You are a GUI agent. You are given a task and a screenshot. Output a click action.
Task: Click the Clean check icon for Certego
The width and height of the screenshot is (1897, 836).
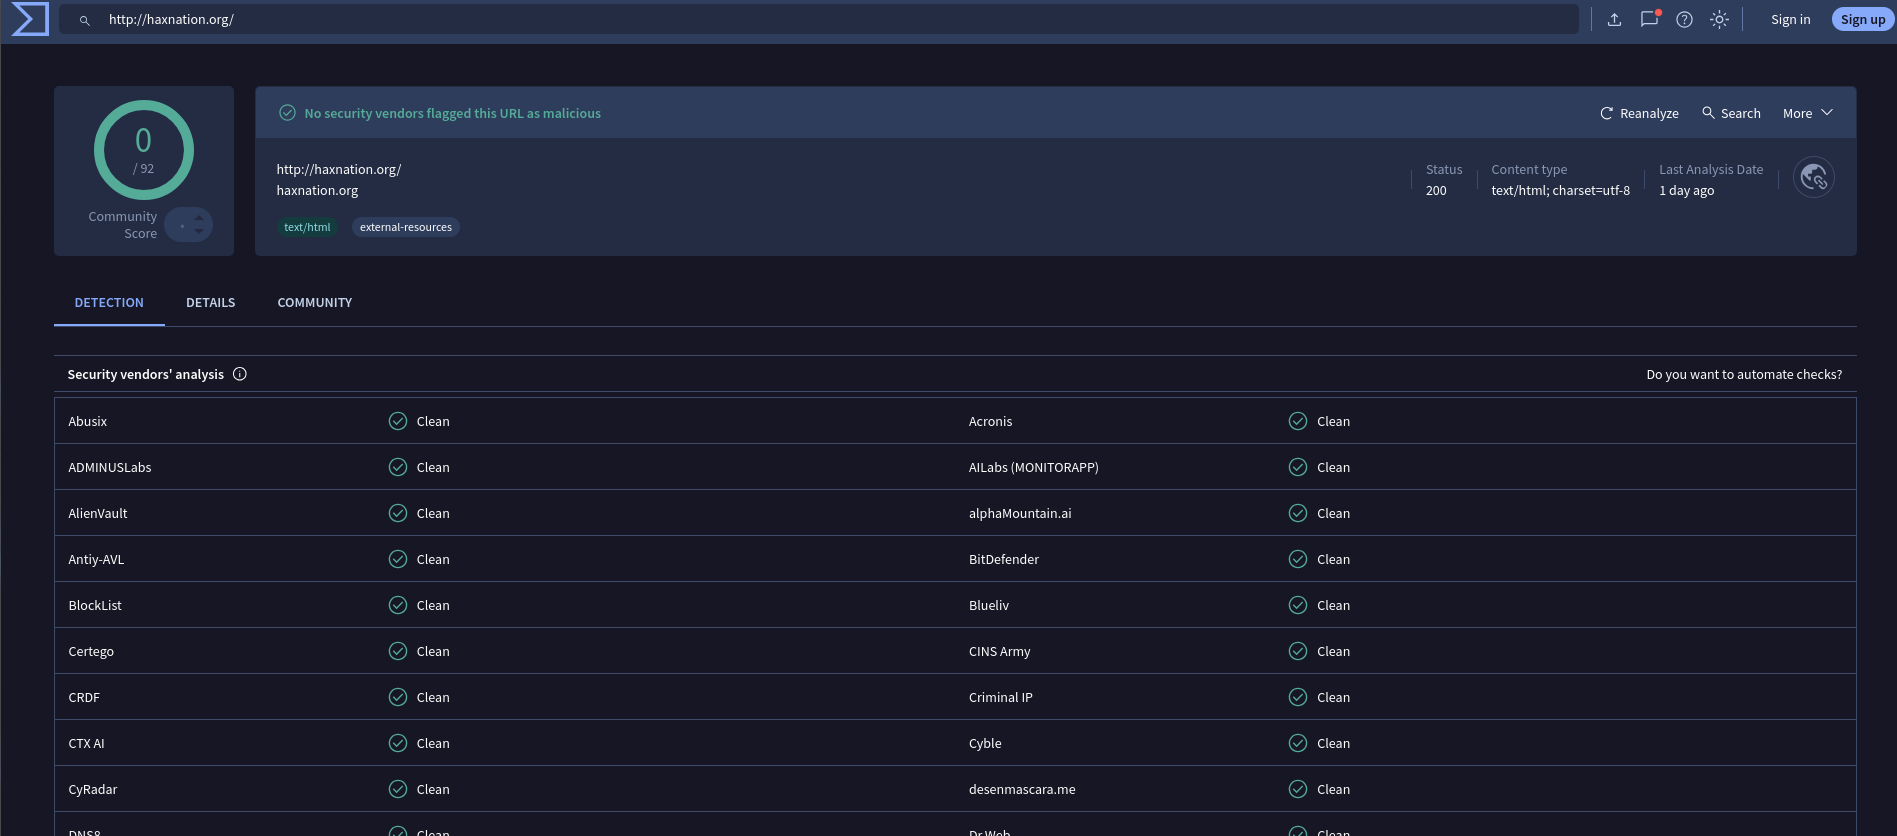[398, 651]
